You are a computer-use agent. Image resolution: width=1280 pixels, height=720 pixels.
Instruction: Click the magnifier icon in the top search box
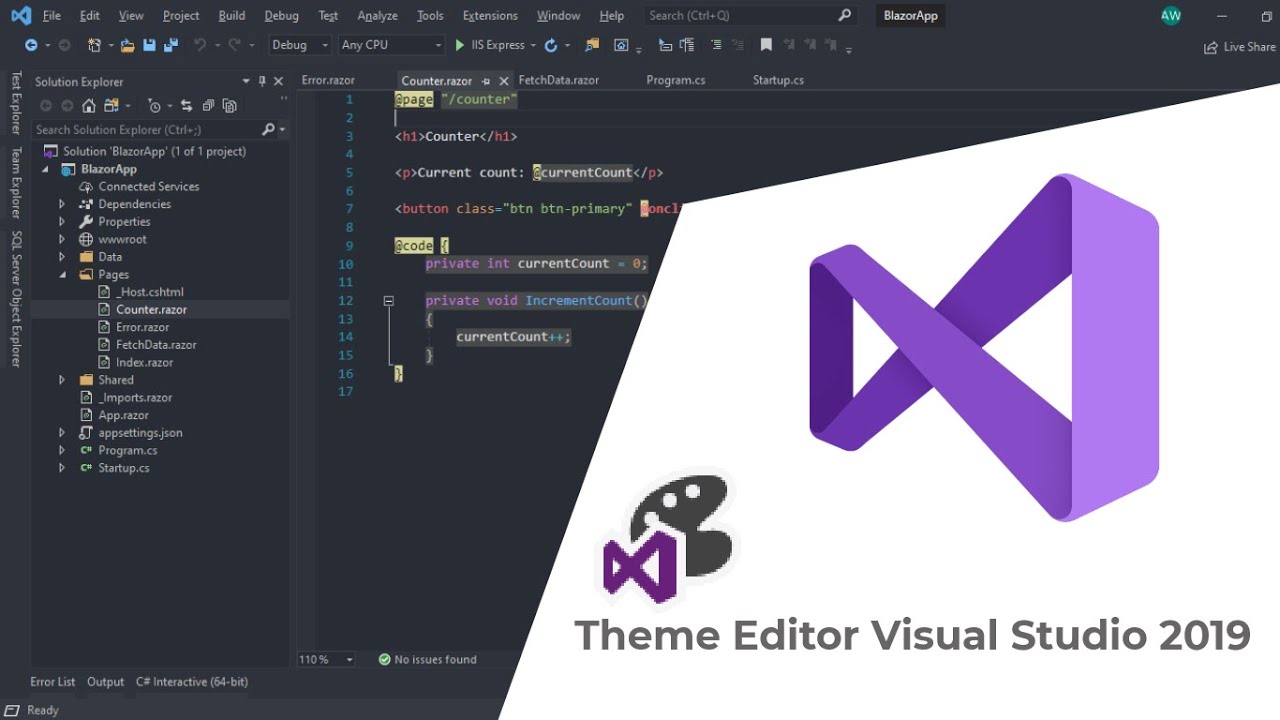pos(844,15)
